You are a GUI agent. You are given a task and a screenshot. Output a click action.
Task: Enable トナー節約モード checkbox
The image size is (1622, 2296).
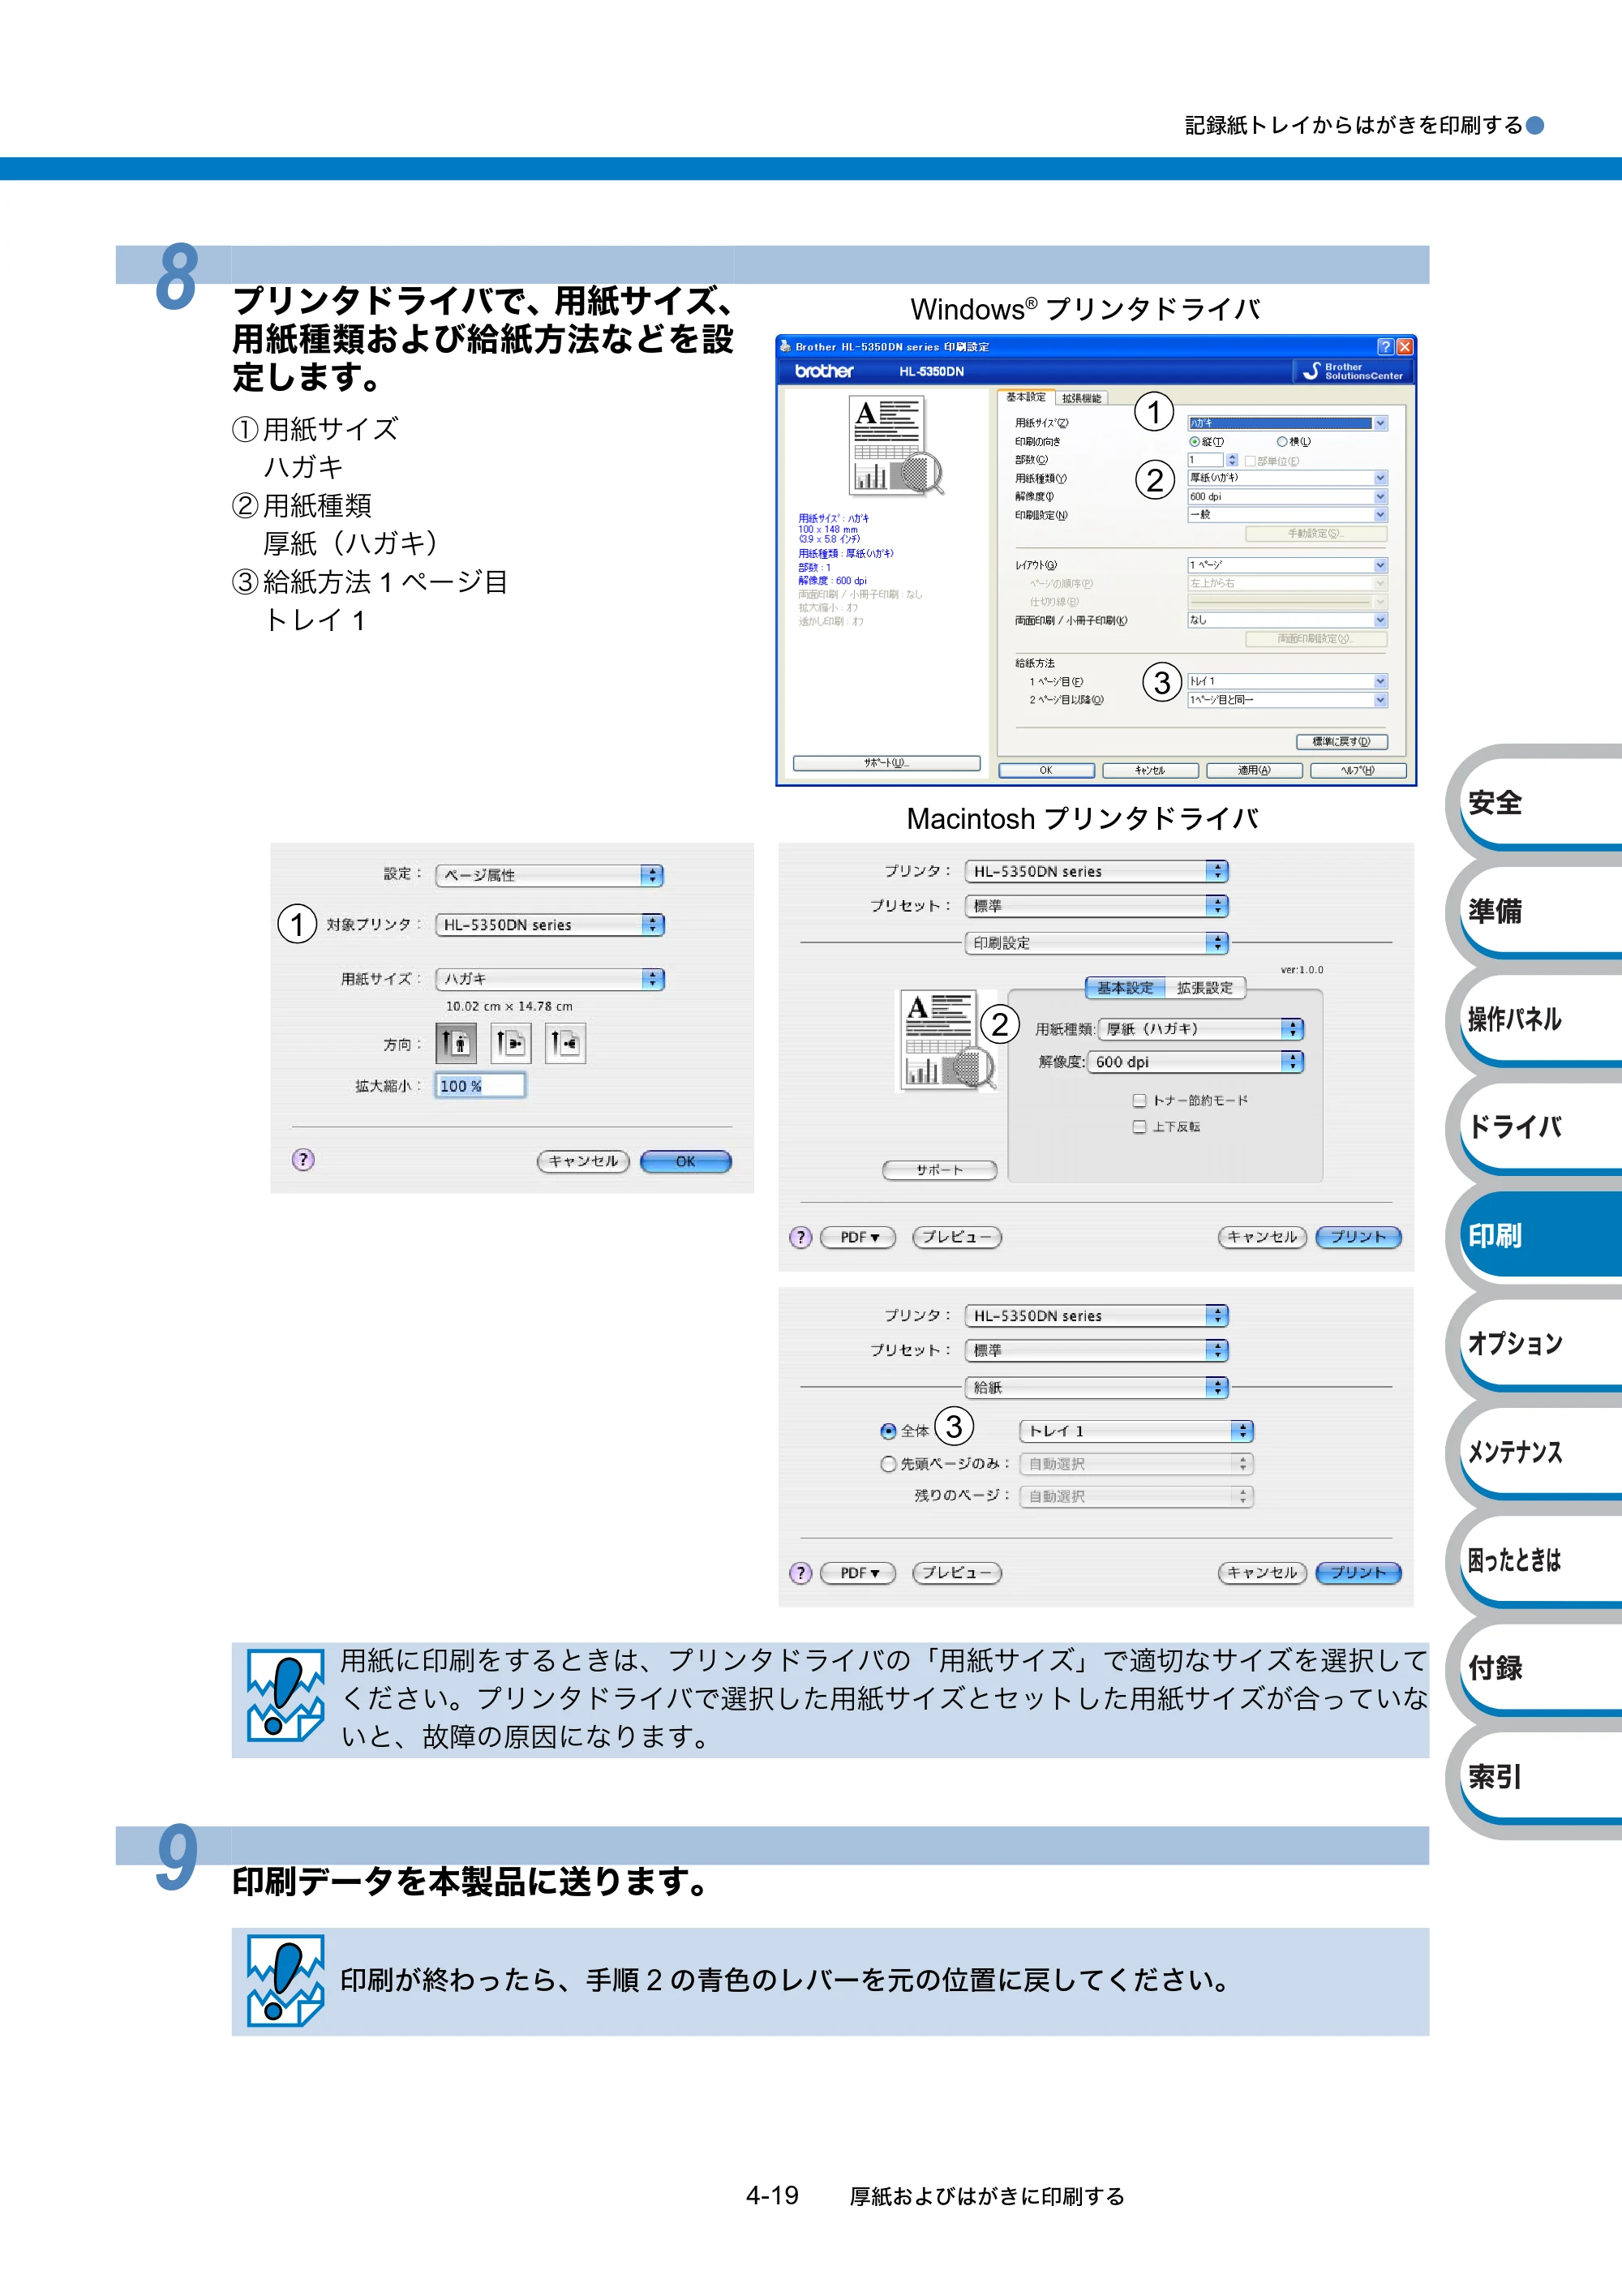1139,1100
